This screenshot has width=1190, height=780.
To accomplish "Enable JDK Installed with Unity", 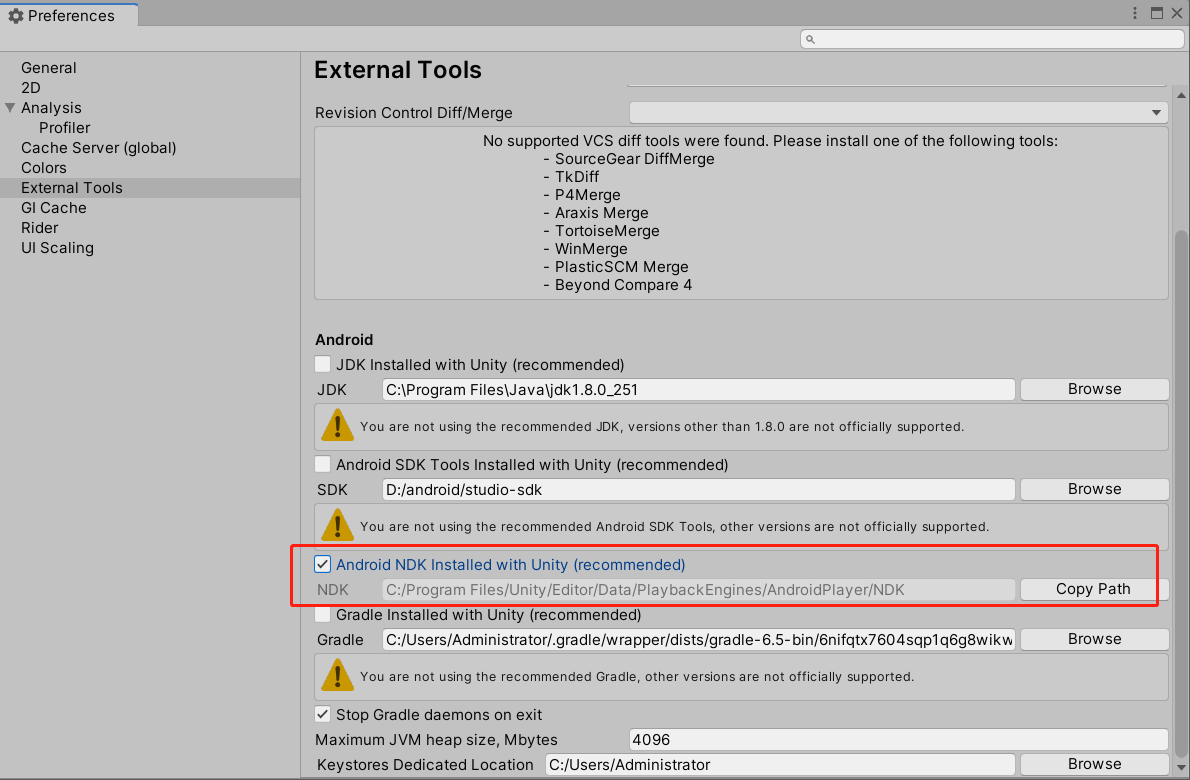I will [322, 364].
